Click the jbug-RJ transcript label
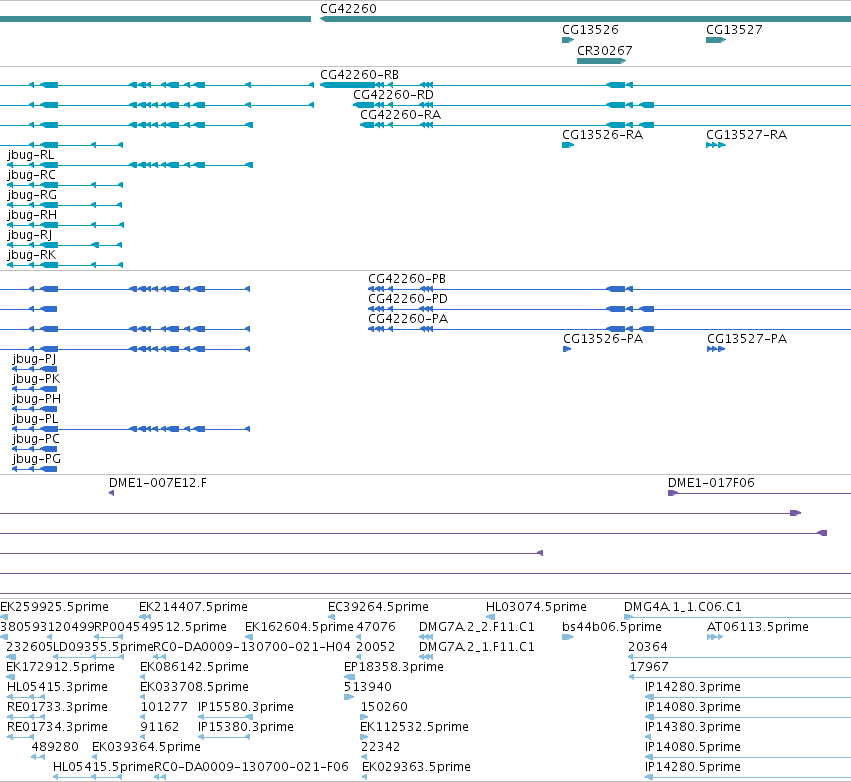 coord(30,235)
